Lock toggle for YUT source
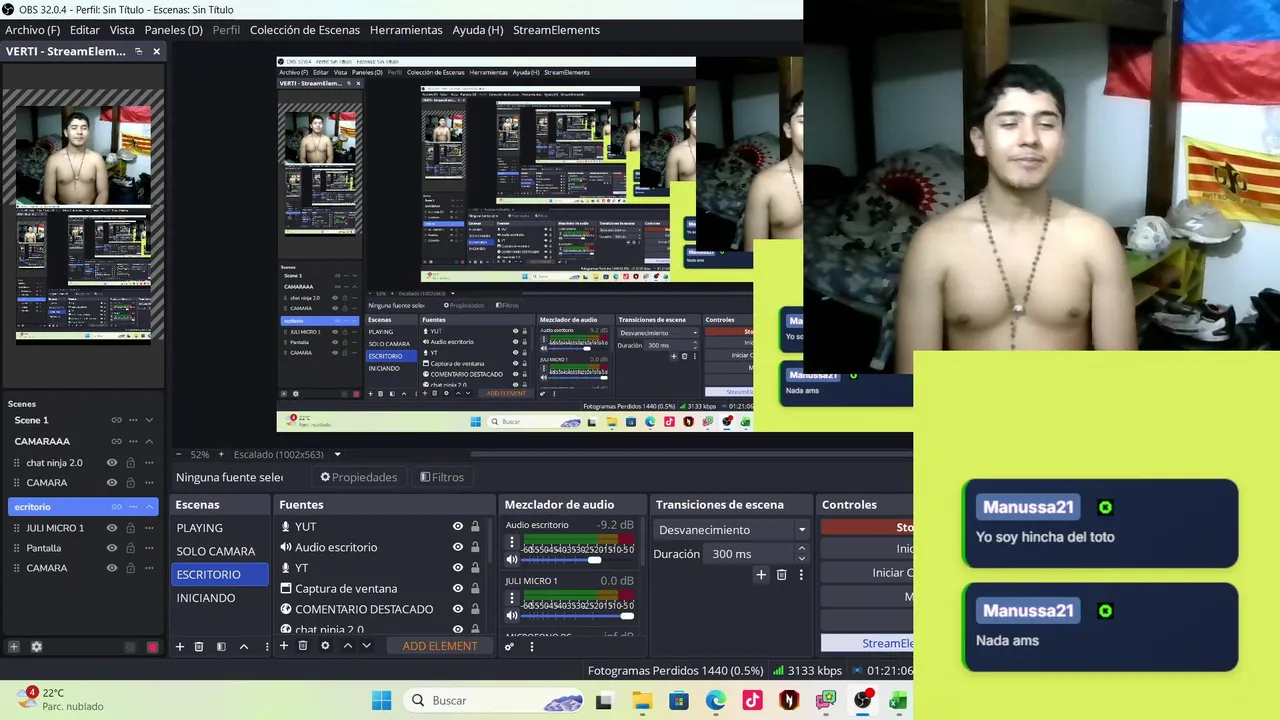 (x=475, y=527)
